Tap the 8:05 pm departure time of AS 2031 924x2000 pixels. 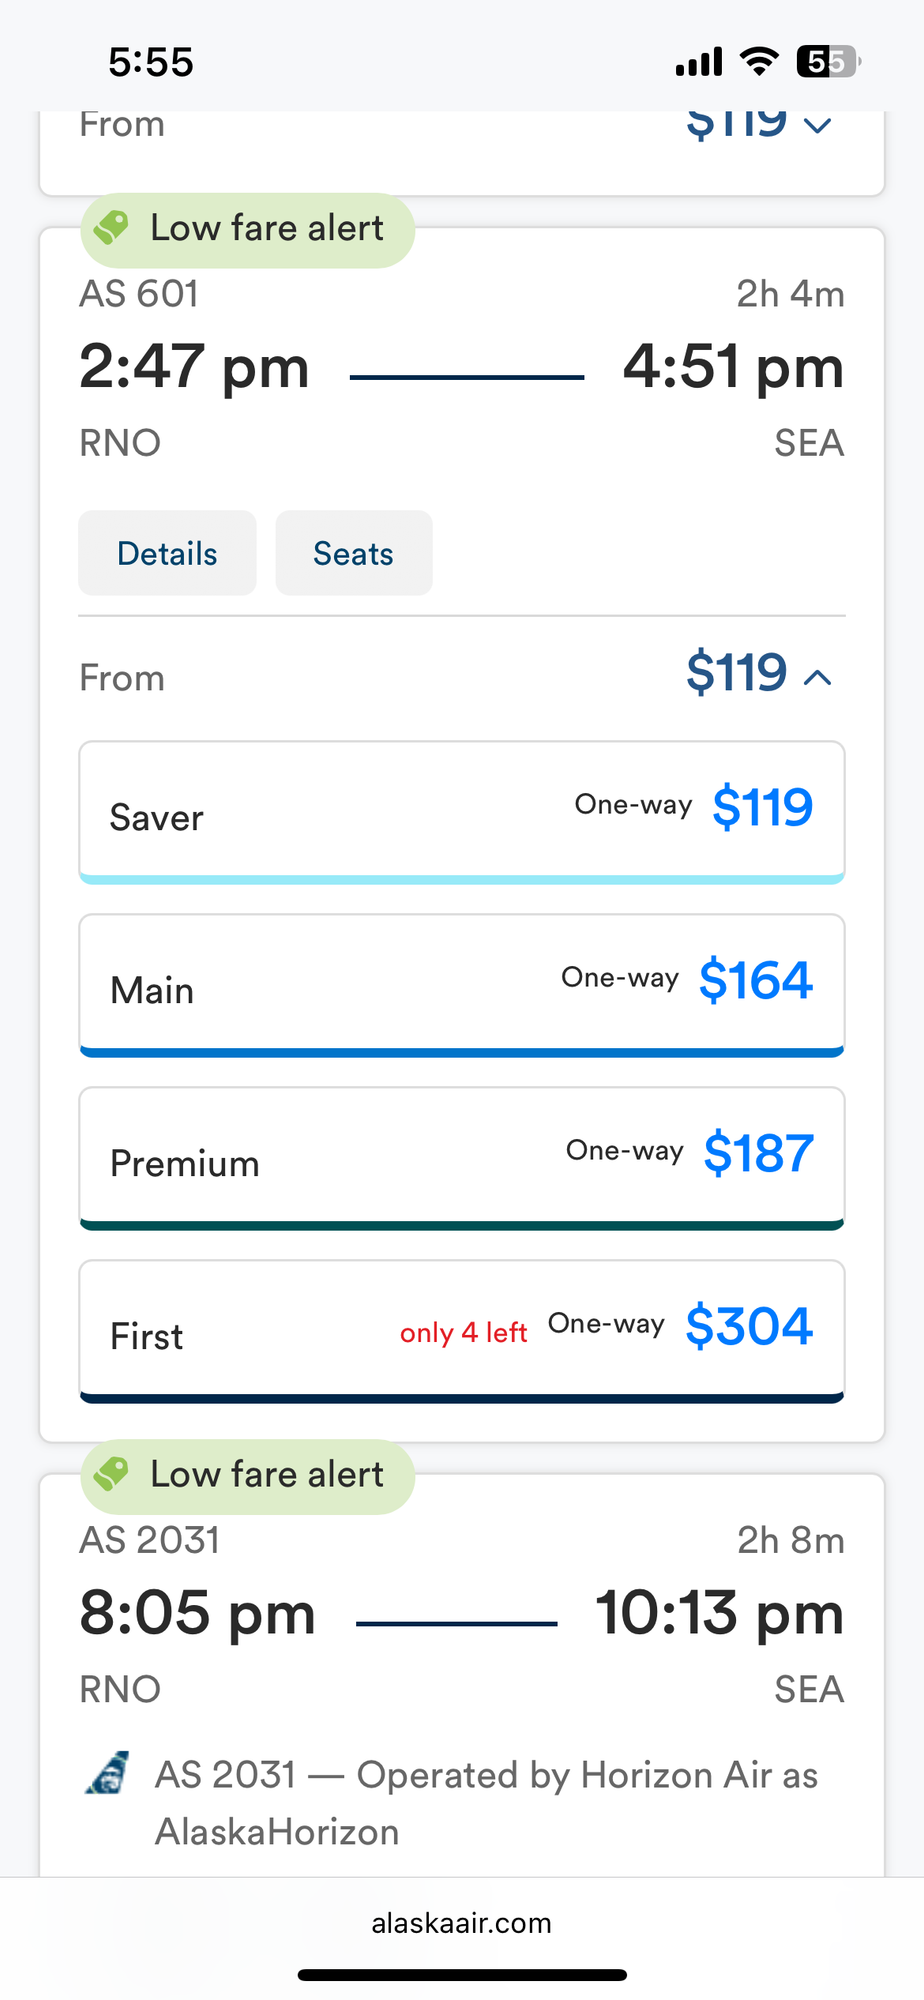[x=197, y=1613]
